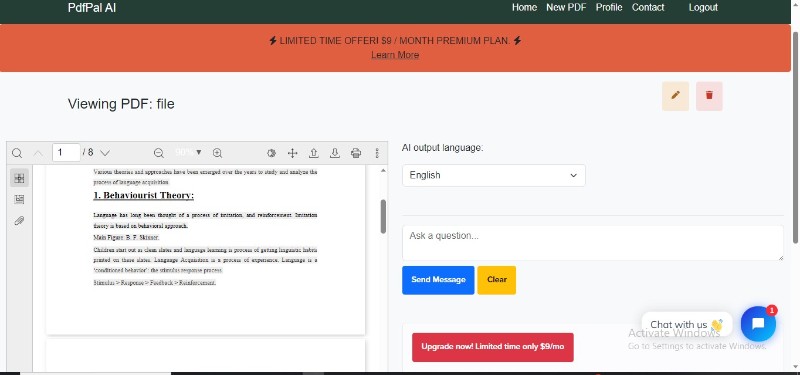Screen dimensions: 800x375
Task: Click the Viewing PDF: file title
Action: point(121,104)
